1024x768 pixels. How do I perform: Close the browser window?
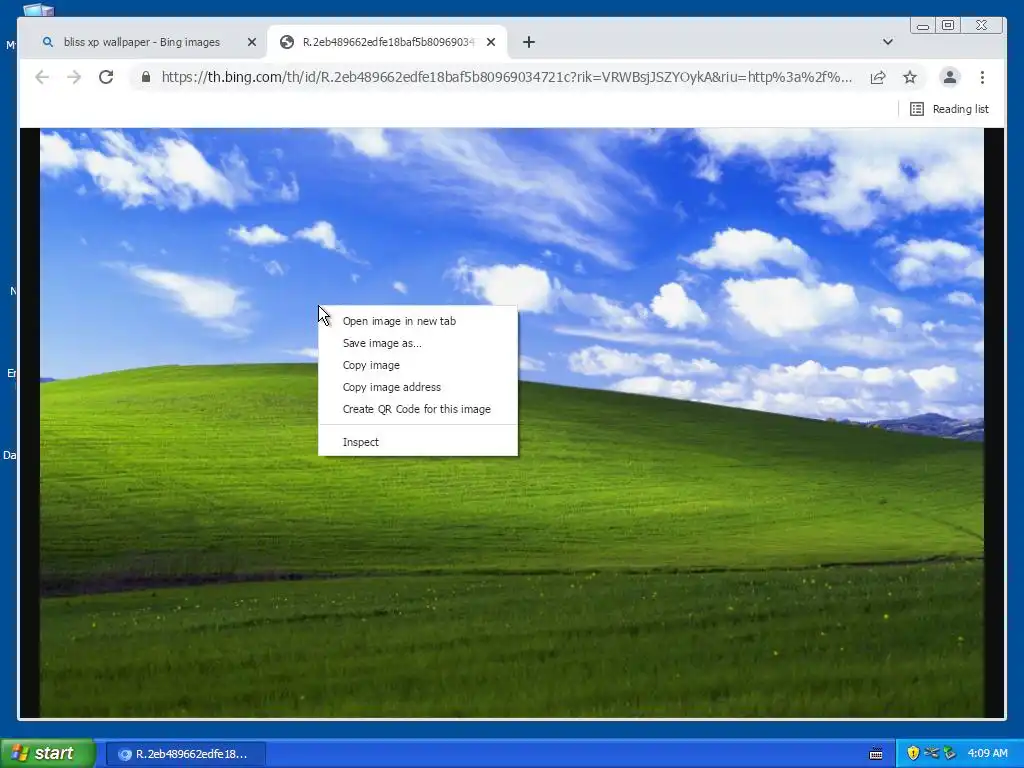click(982, 25)
